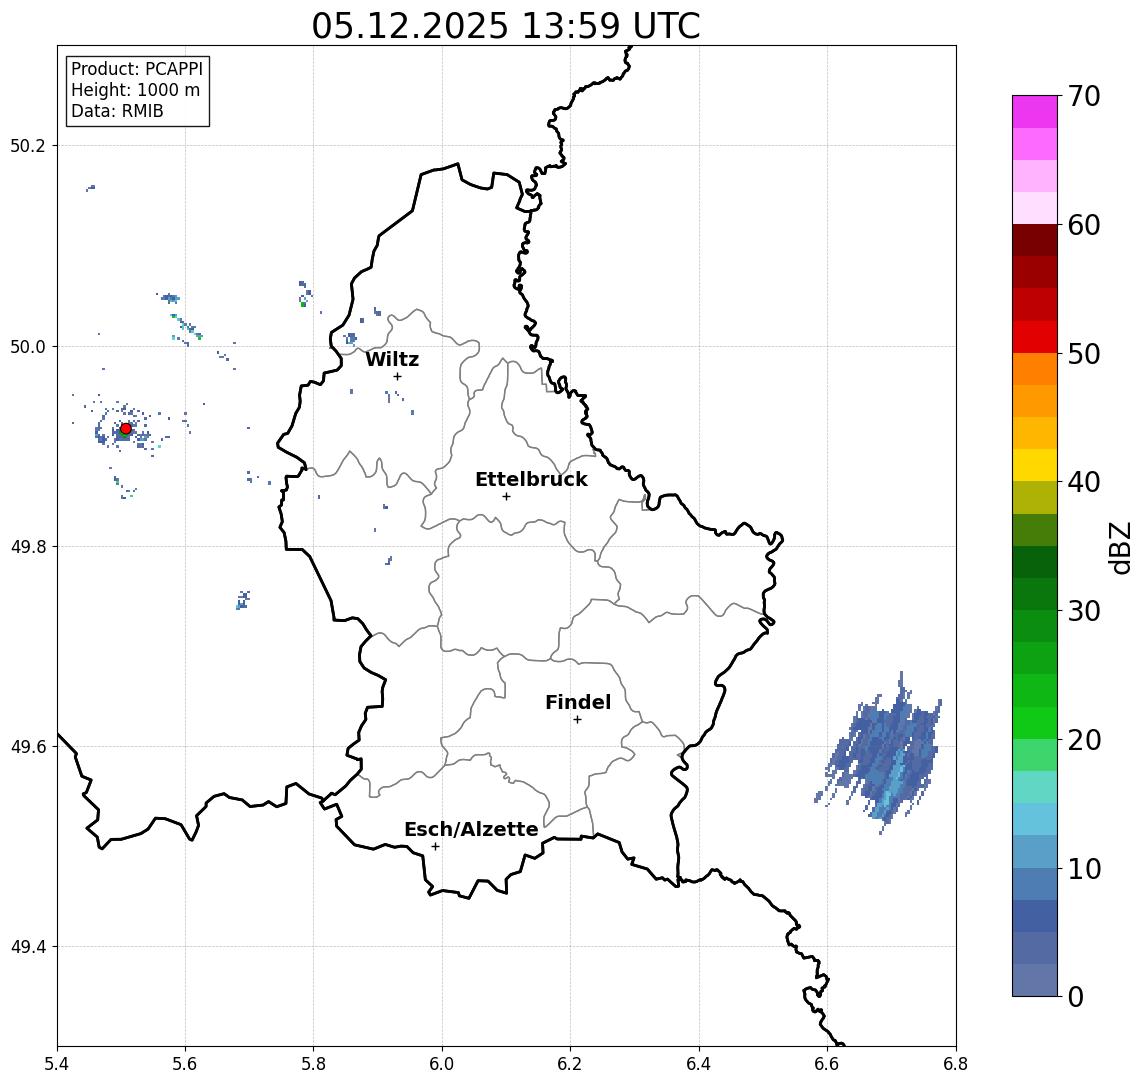
Task: Click the 60 tick on the colorbar
Action: (1084, 225)
